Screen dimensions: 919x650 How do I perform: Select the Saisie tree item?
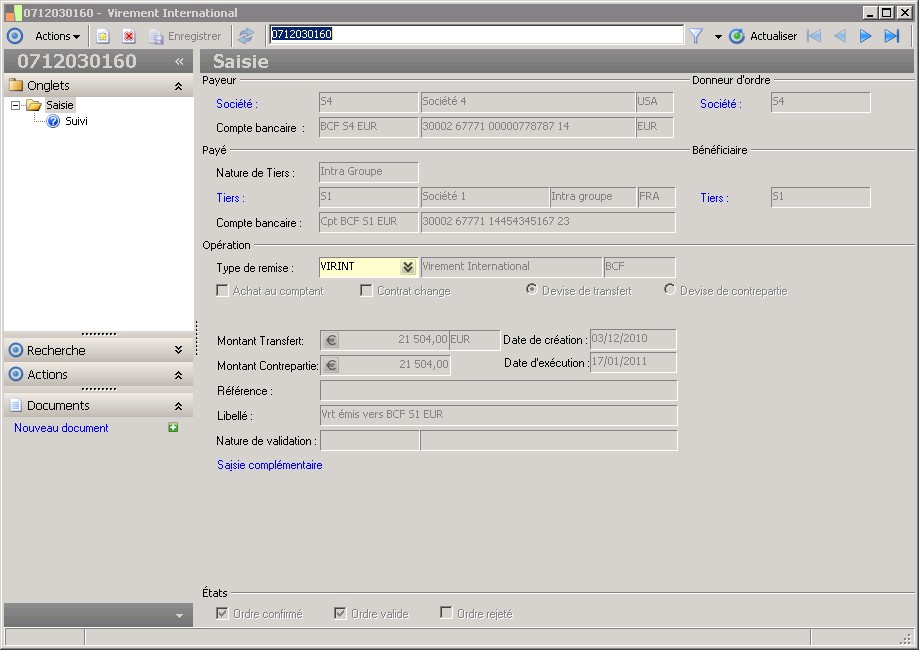pos(60,105)
